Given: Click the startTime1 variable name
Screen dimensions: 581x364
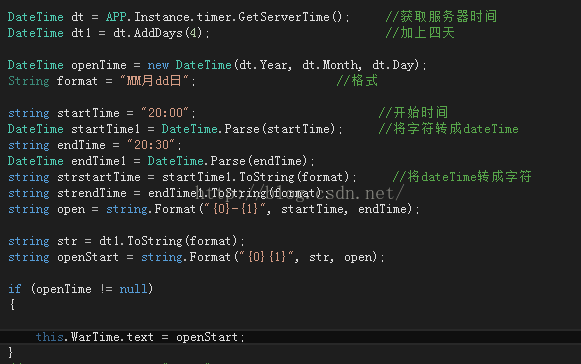Looking at the screenshot, I should click(106, 129).
